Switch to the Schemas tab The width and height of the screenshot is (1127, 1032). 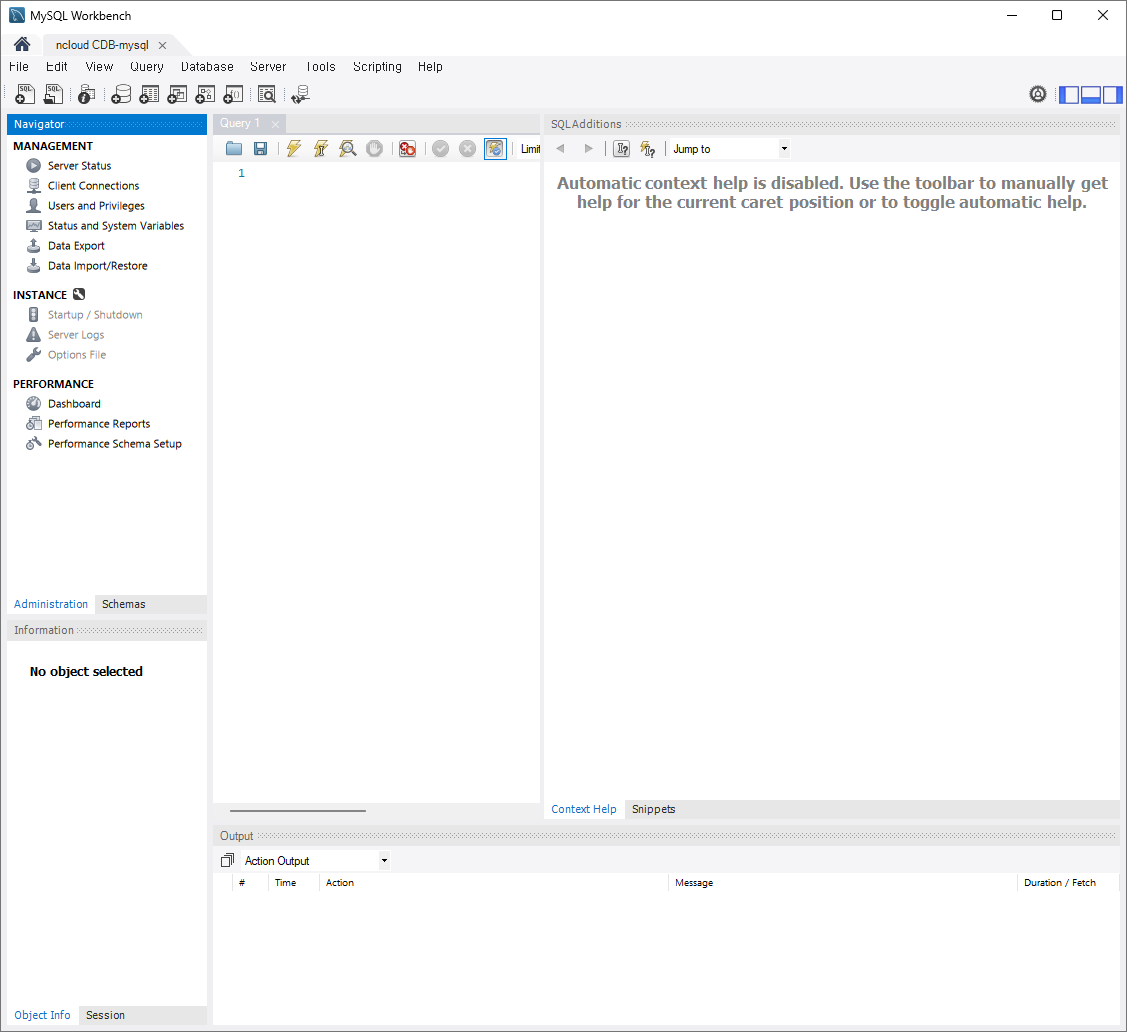[124, 604]
